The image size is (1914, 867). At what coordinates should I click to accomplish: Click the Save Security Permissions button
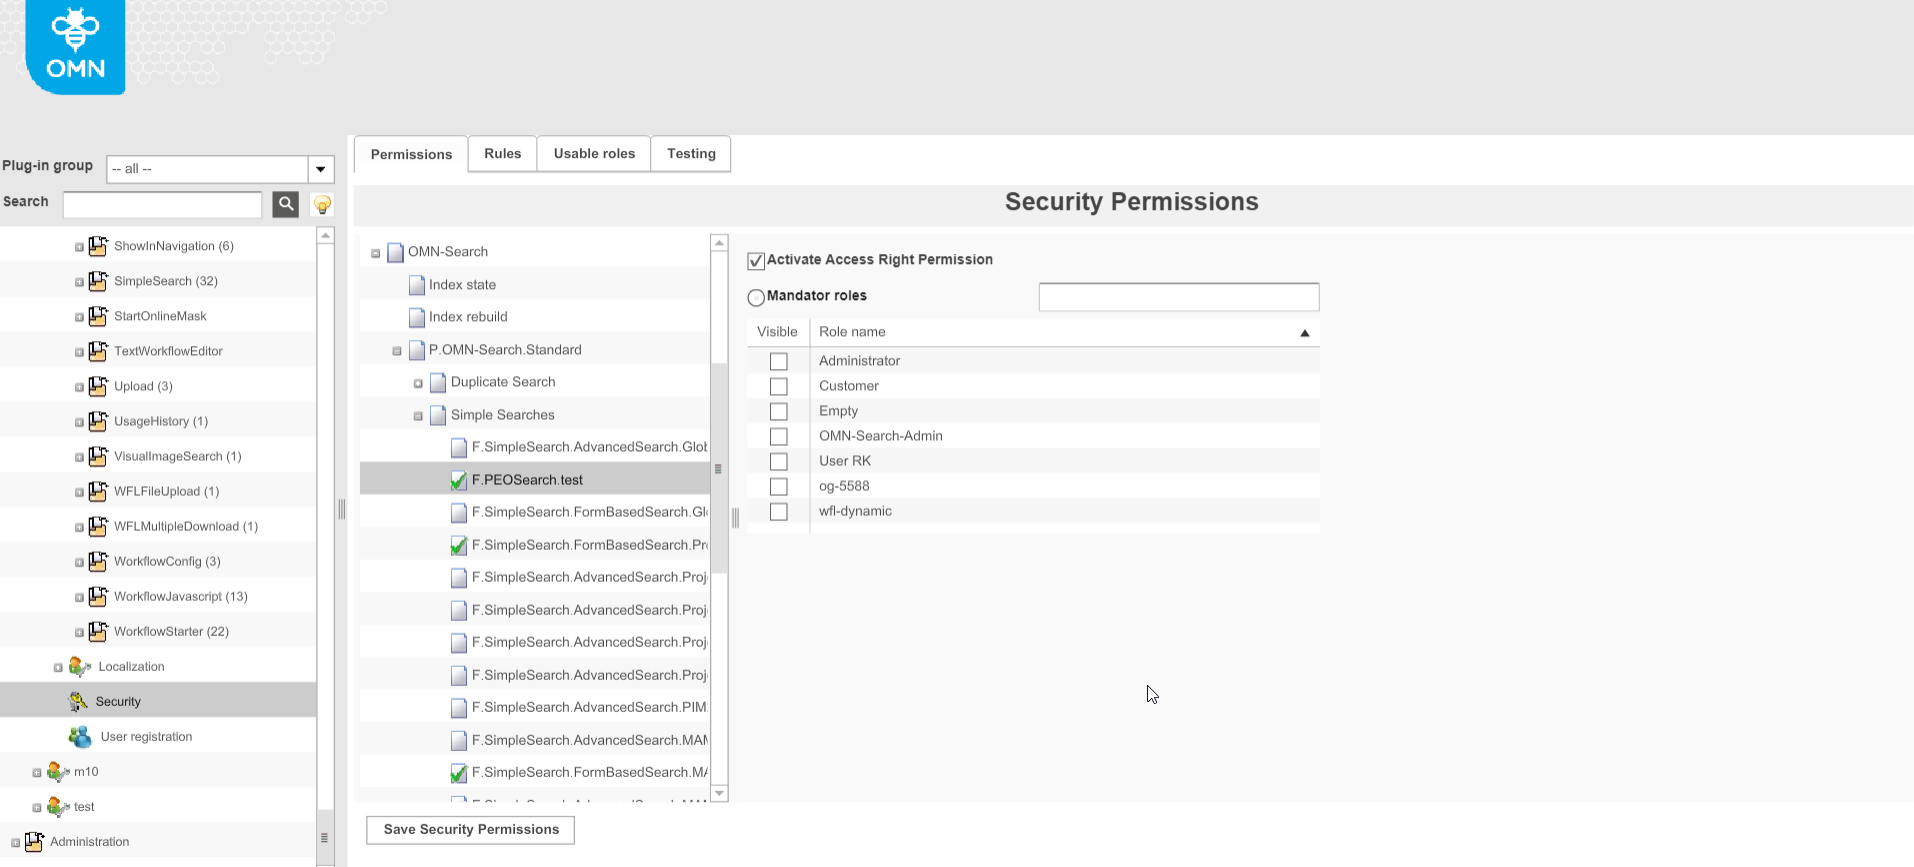point(469,829)
